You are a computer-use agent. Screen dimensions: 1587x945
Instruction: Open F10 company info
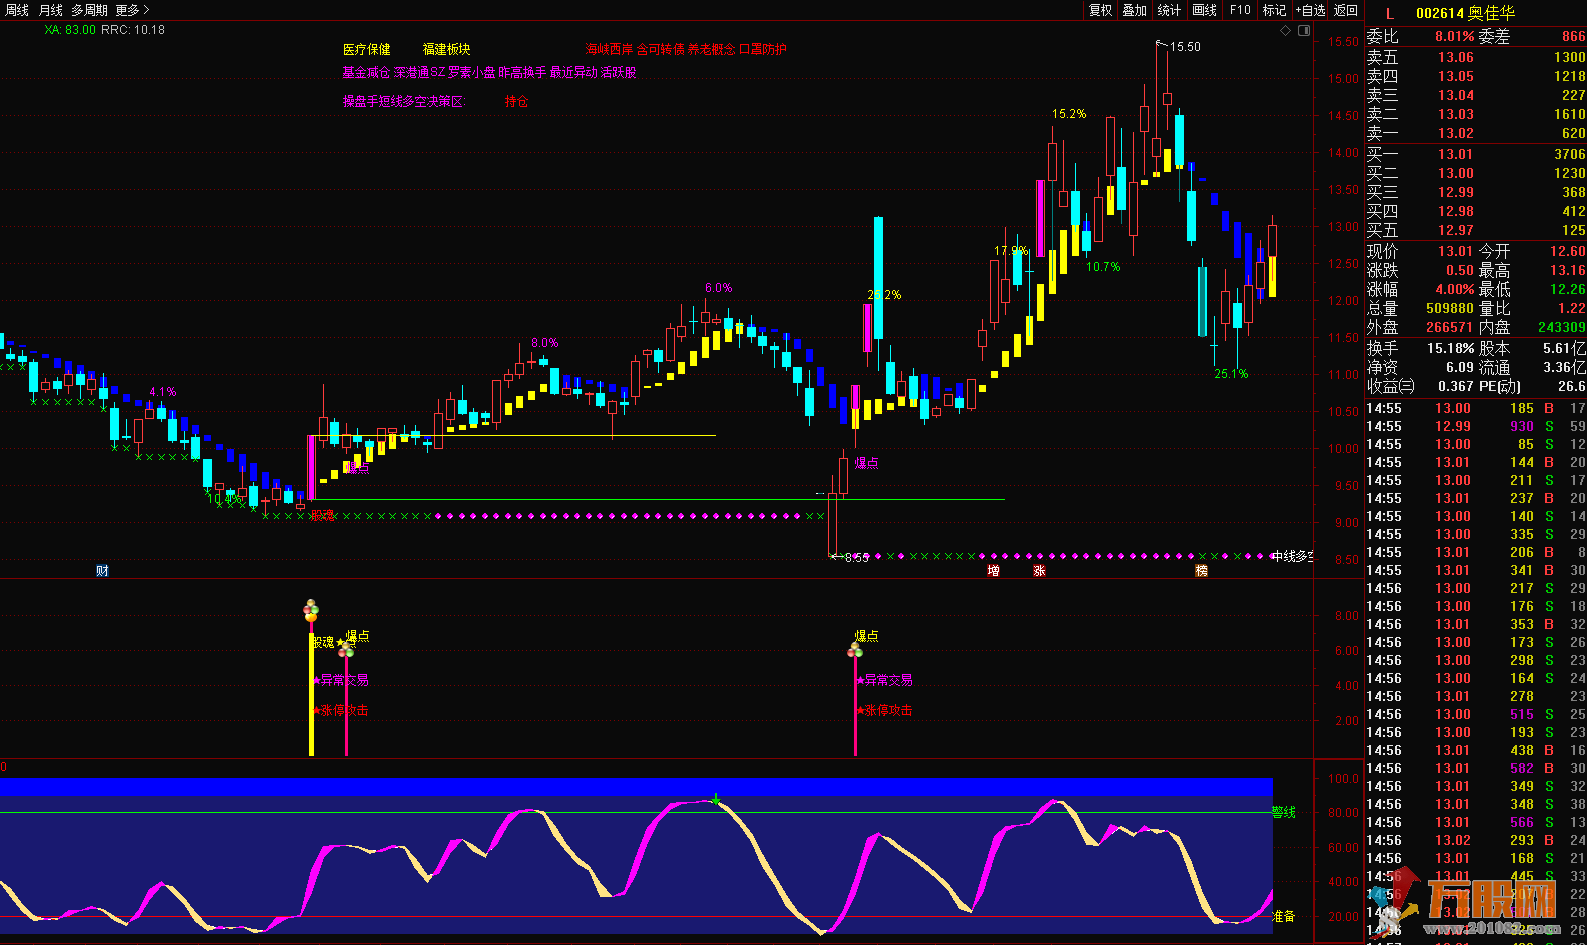coord(1240,10)
